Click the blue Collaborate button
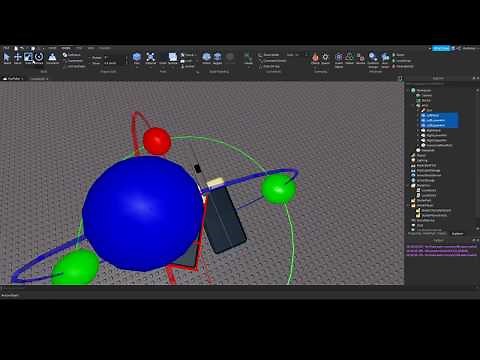Viewport: 480px width, 360px height. 441,48
